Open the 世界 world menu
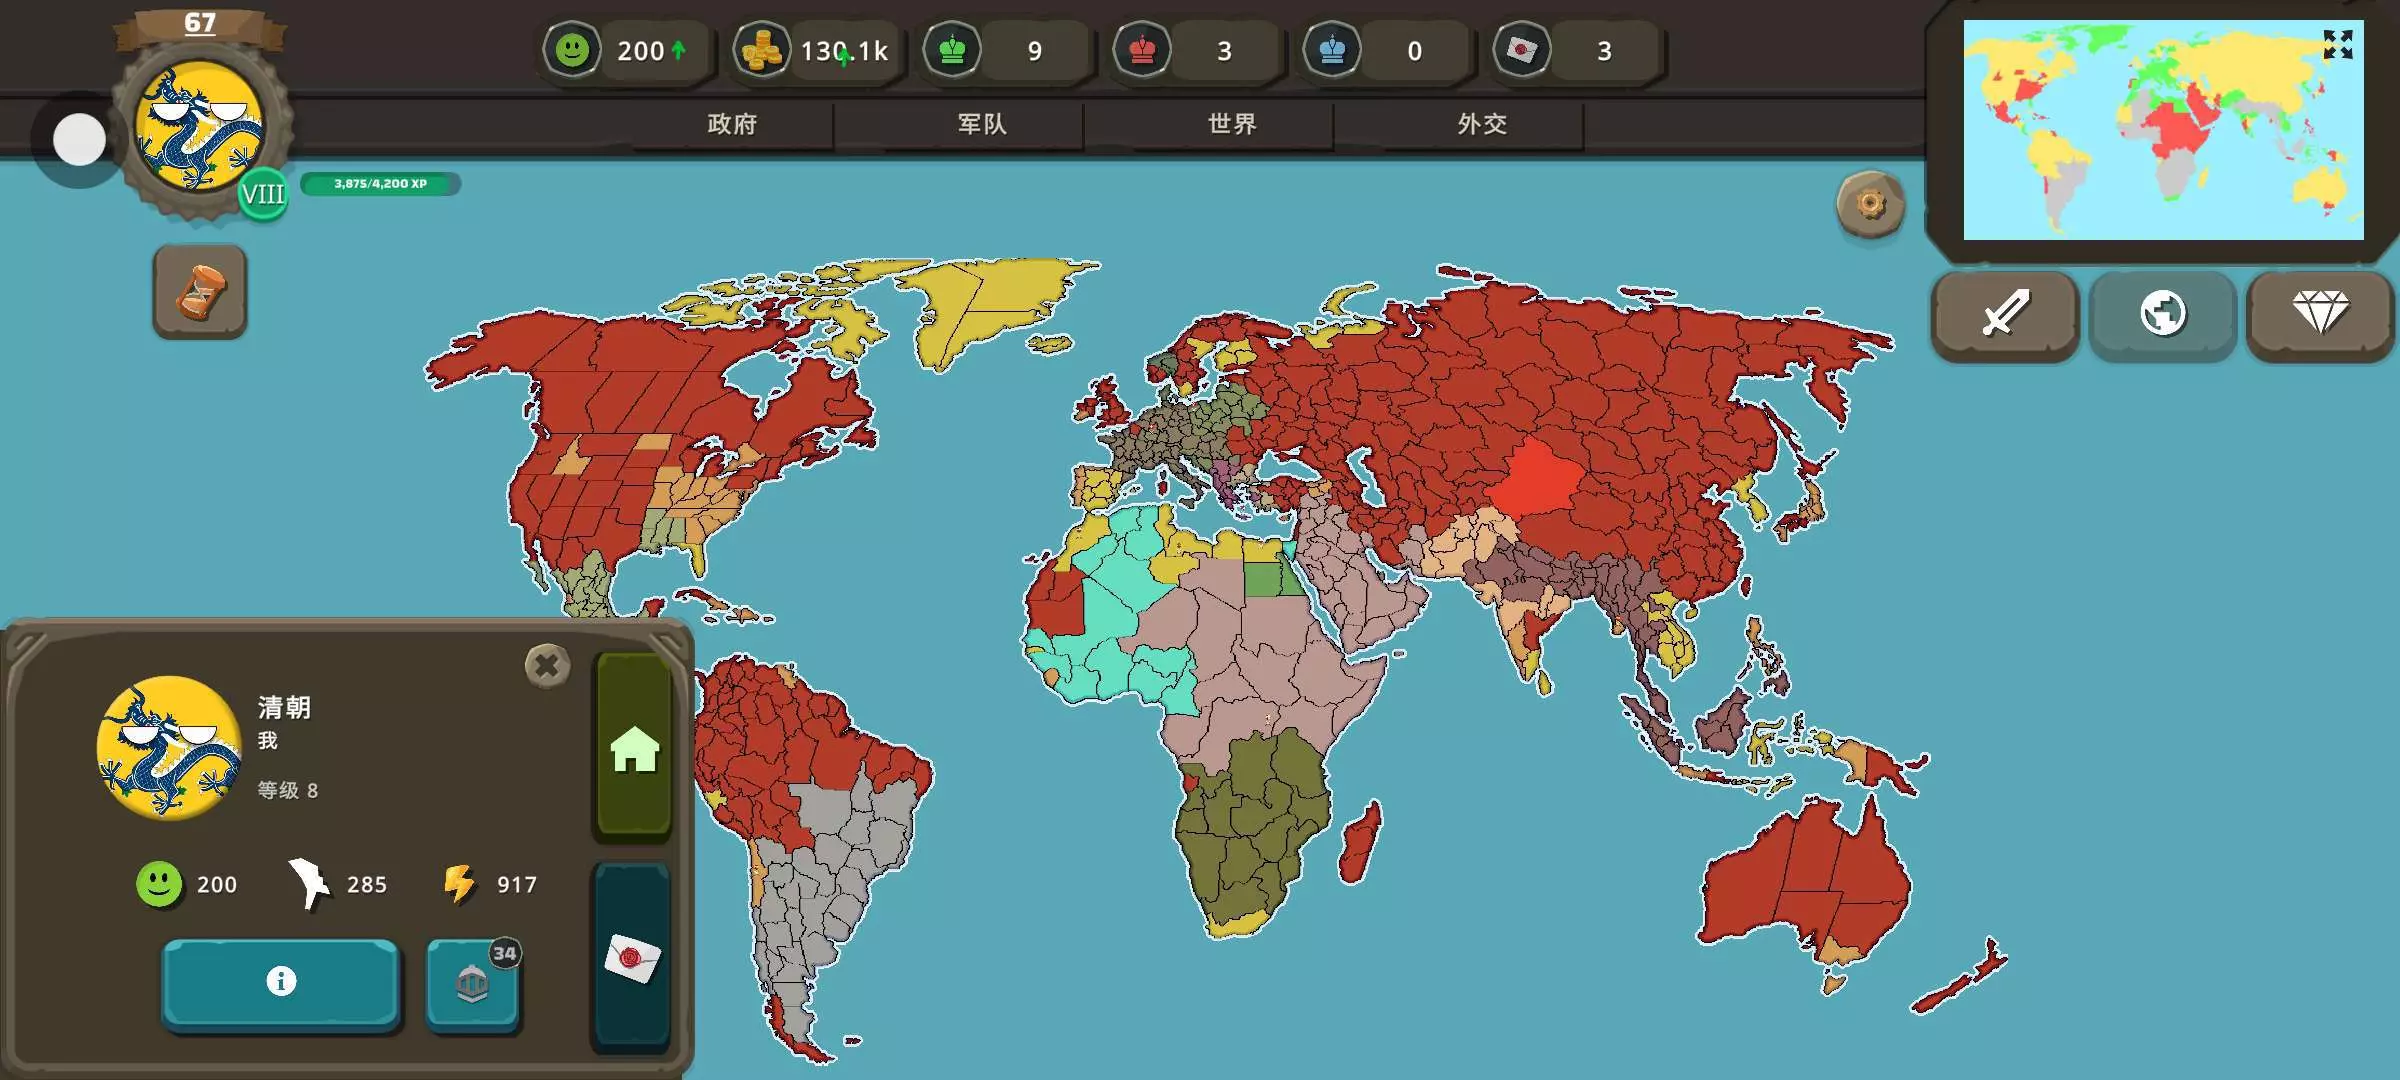 pyautogui.click(x=1232, y=124)
